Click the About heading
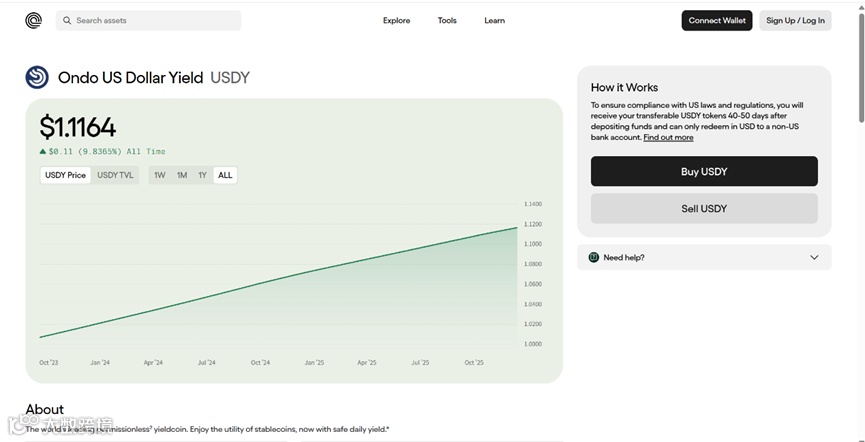Image resolution: width=865 pixels, height=442 pixels. coord(45,409)
